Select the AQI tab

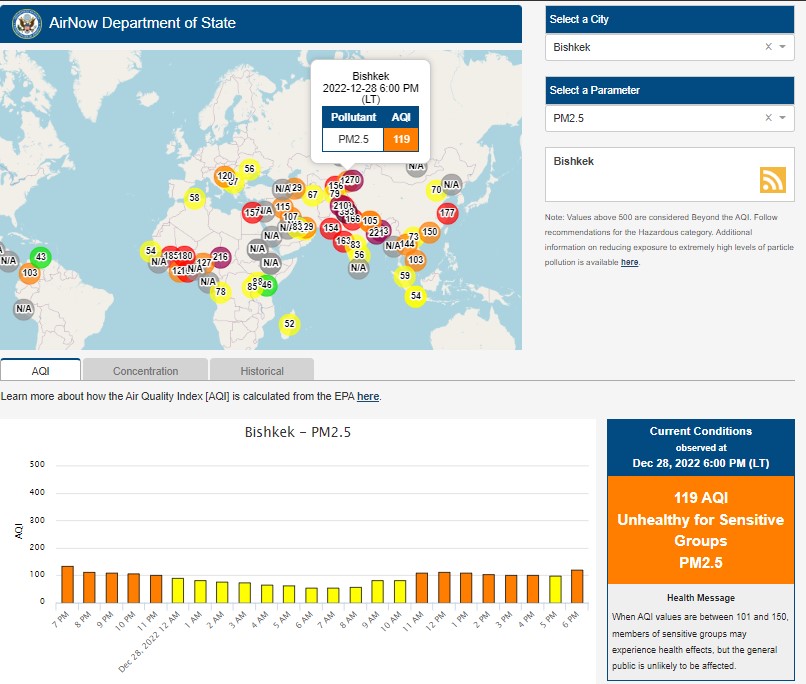coord(40,371)
